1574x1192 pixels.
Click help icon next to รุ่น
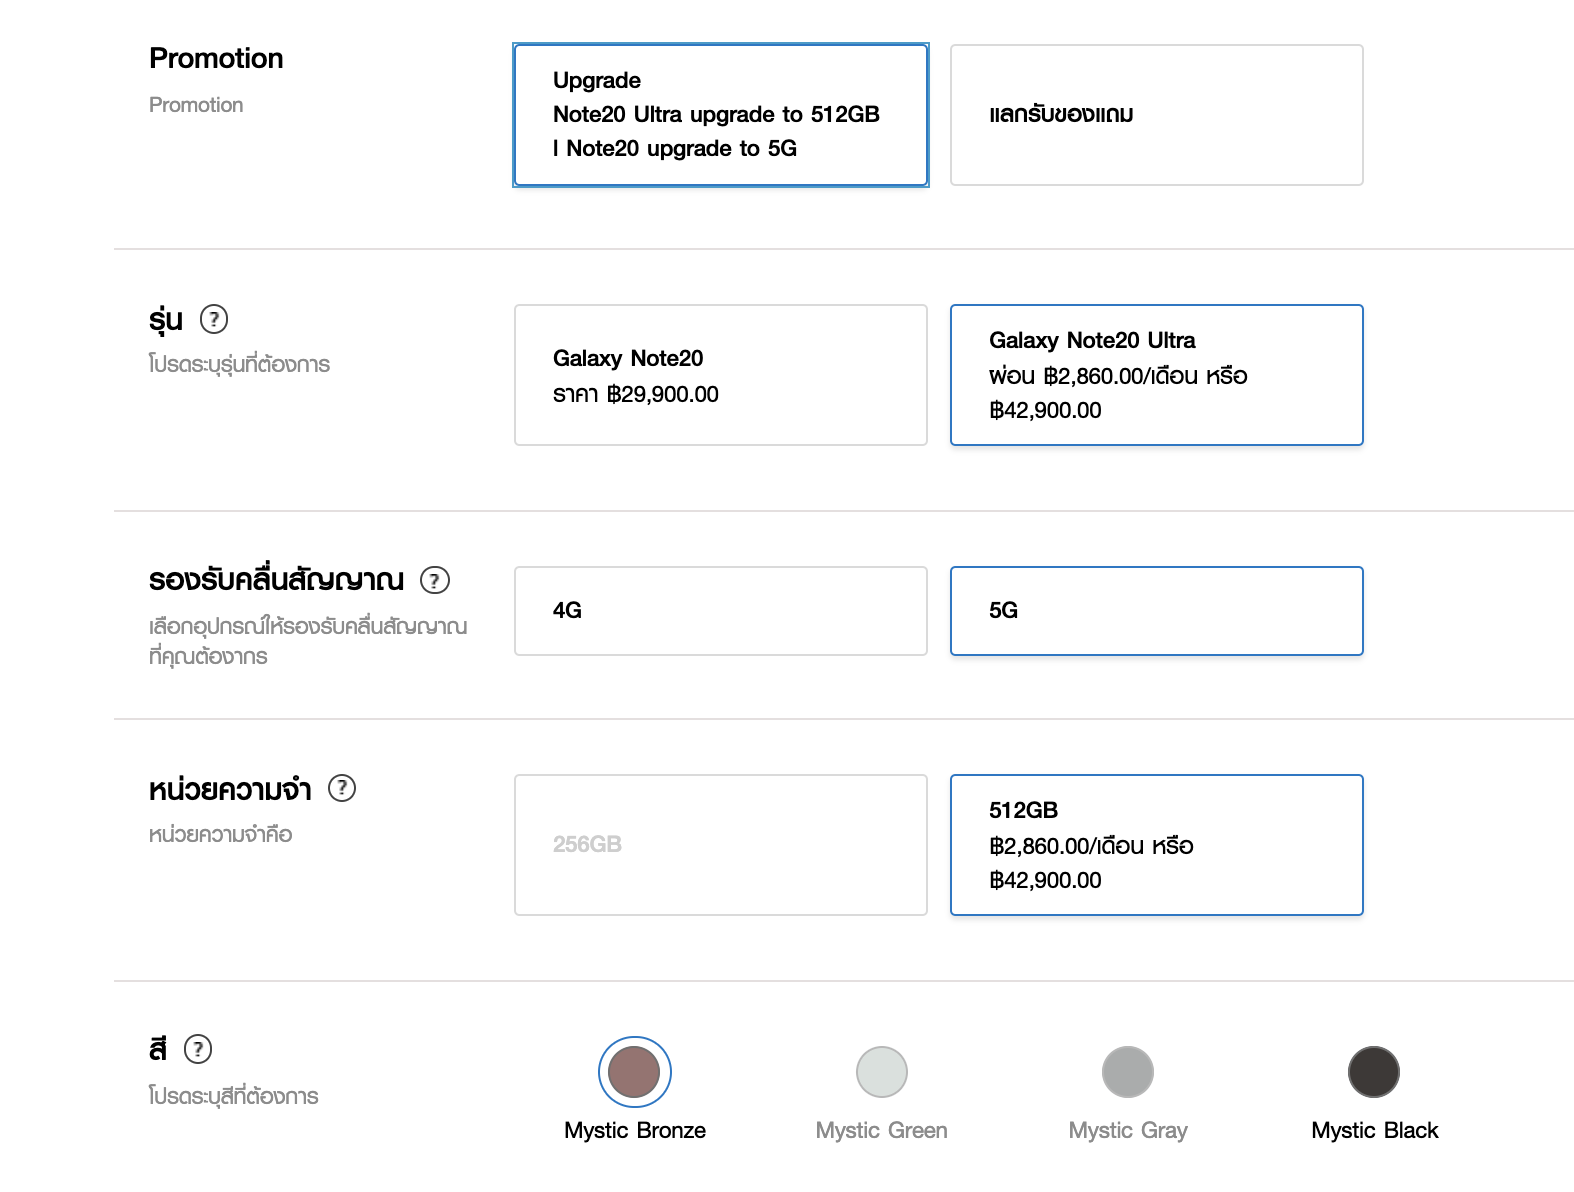[x=214, y=319]
